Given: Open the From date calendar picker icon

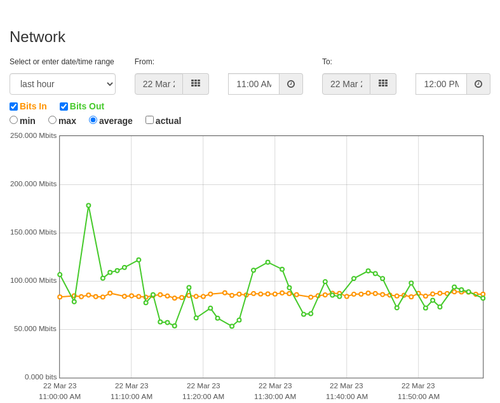Looking at the screenshot, I should (x=196, y=84).
